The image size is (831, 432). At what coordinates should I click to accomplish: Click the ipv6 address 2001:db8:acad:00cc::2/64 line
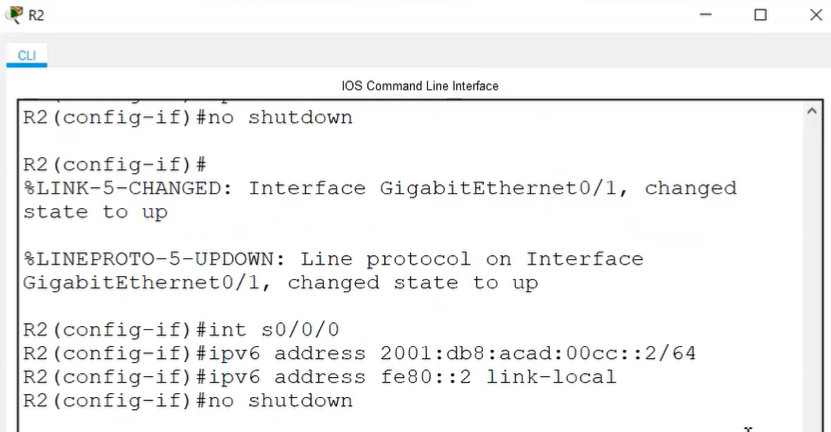pyautogui.click(x=359, y=354)
